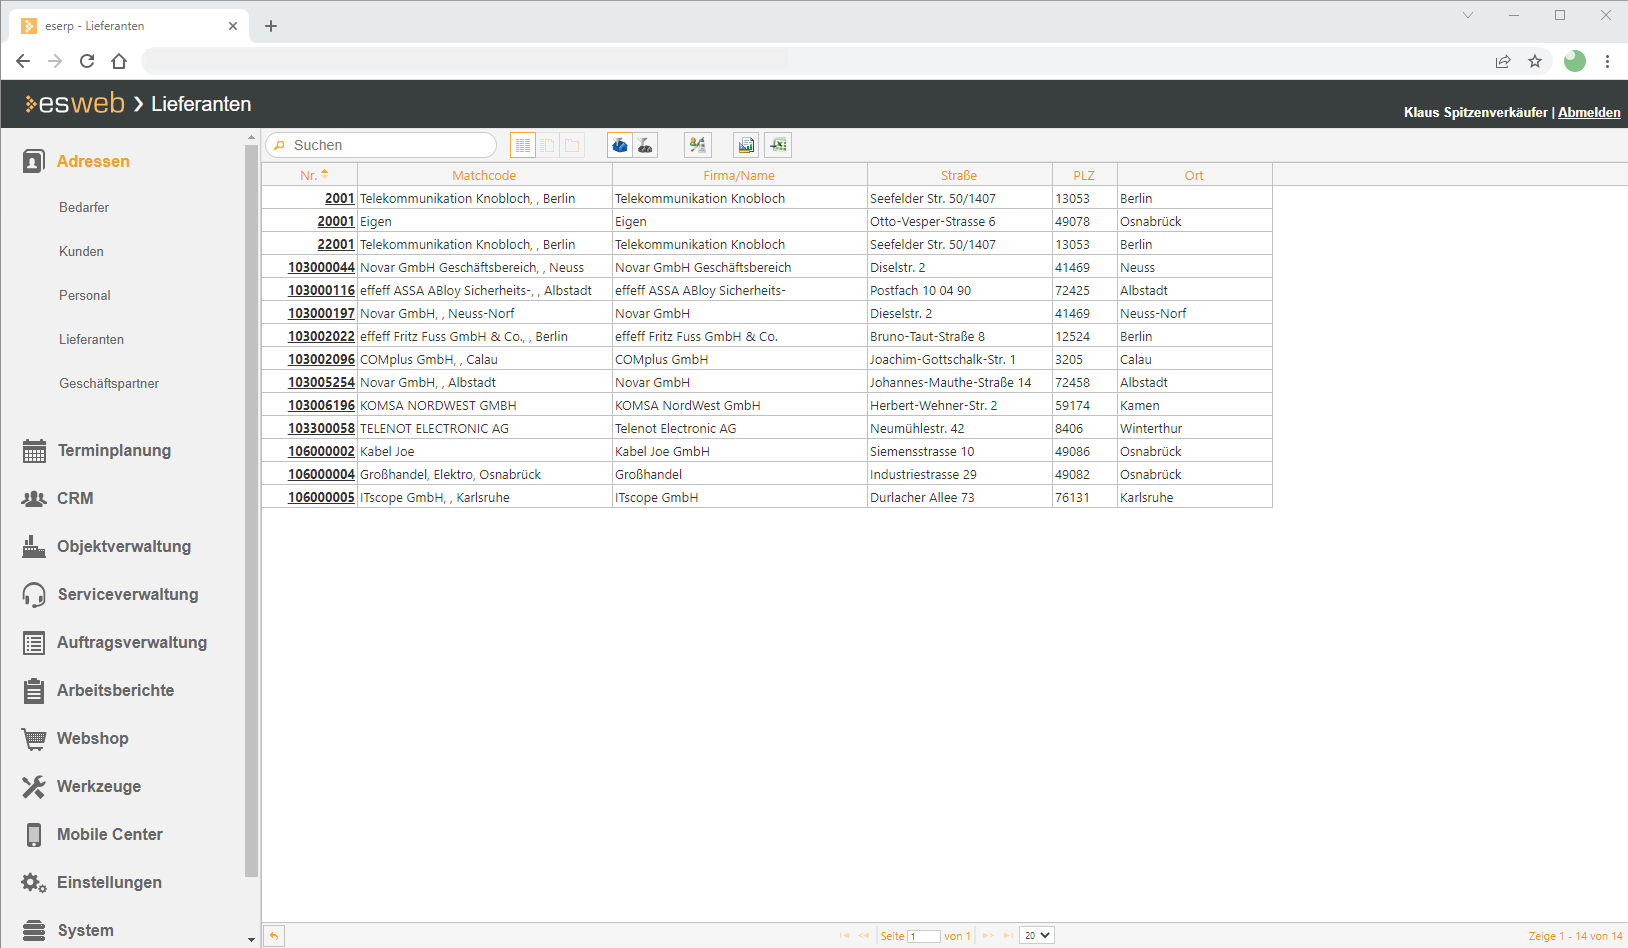Sort by the PLZ column header
This screenshot has height=948, width=1628.
1084,175
